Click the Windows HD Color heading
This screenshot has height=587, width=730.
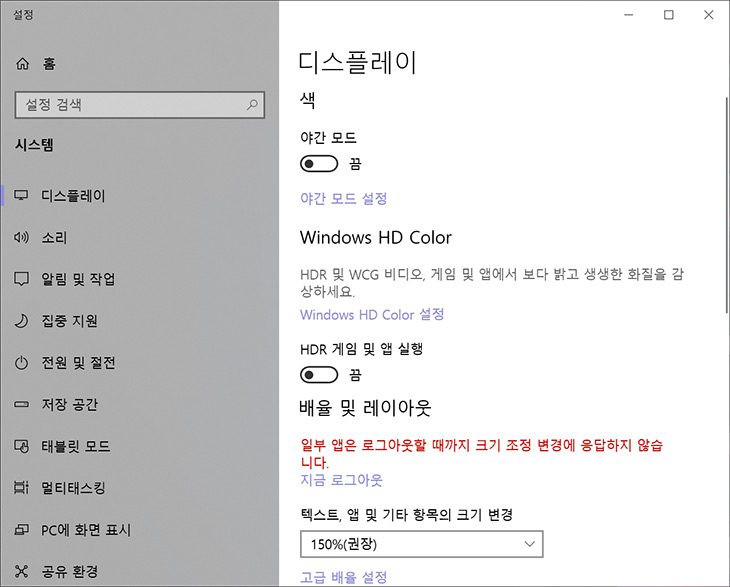[376, 237]
